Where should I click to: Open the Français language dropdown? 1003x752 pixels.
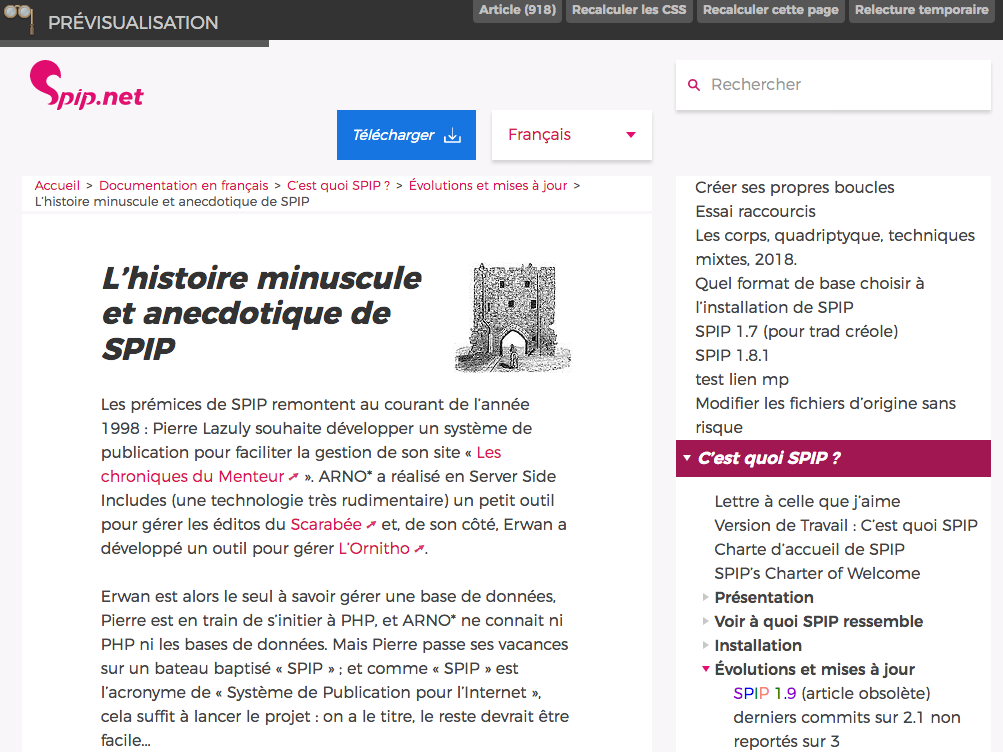tap(572, 135)
